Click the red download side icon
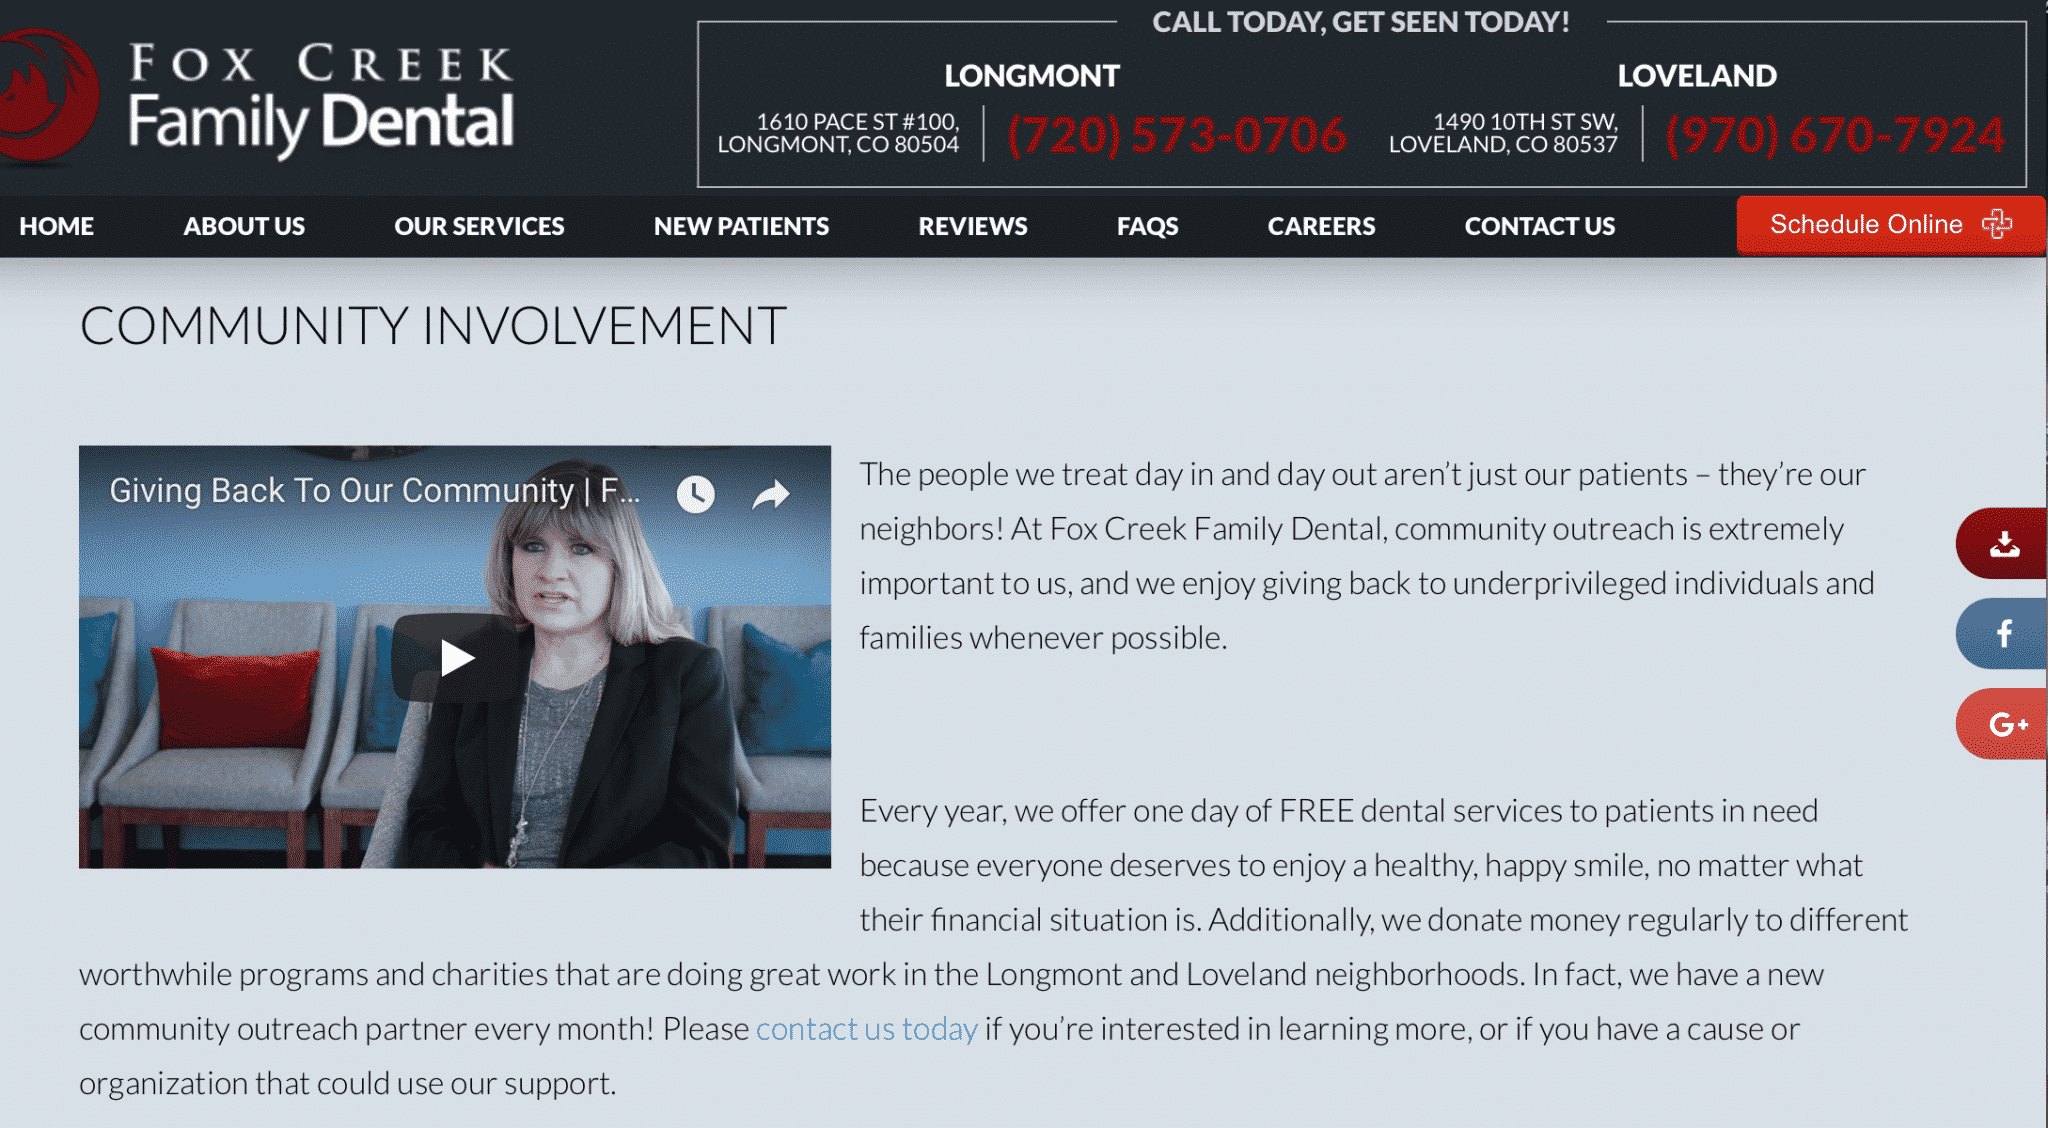The width and height of the screenshot is (2048, 1128). [2003, 544]
